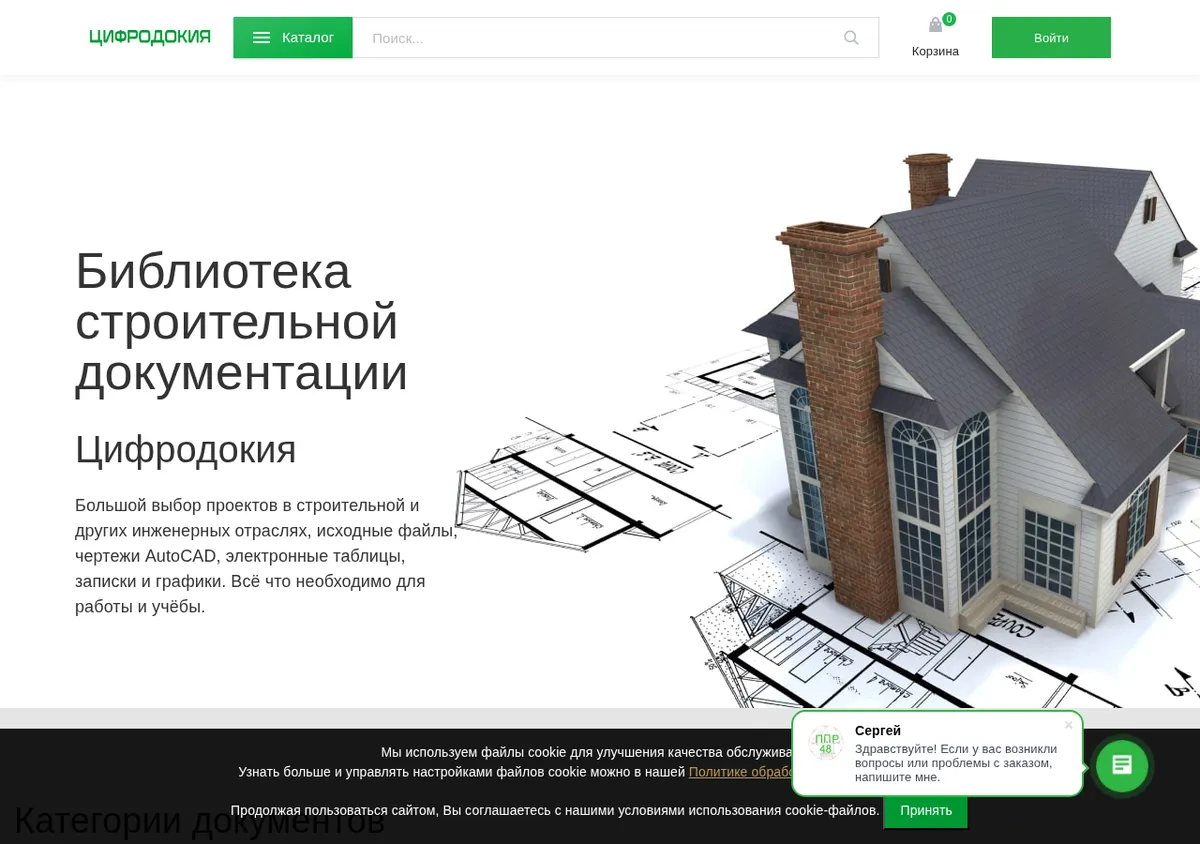
Task: Accept cookies with Принять button
Action: (926, 810)
